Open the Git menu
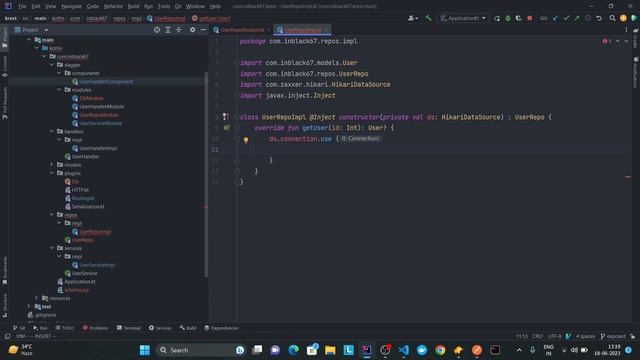Viewport: 640px width, 360px height. [x=178, y=7]
